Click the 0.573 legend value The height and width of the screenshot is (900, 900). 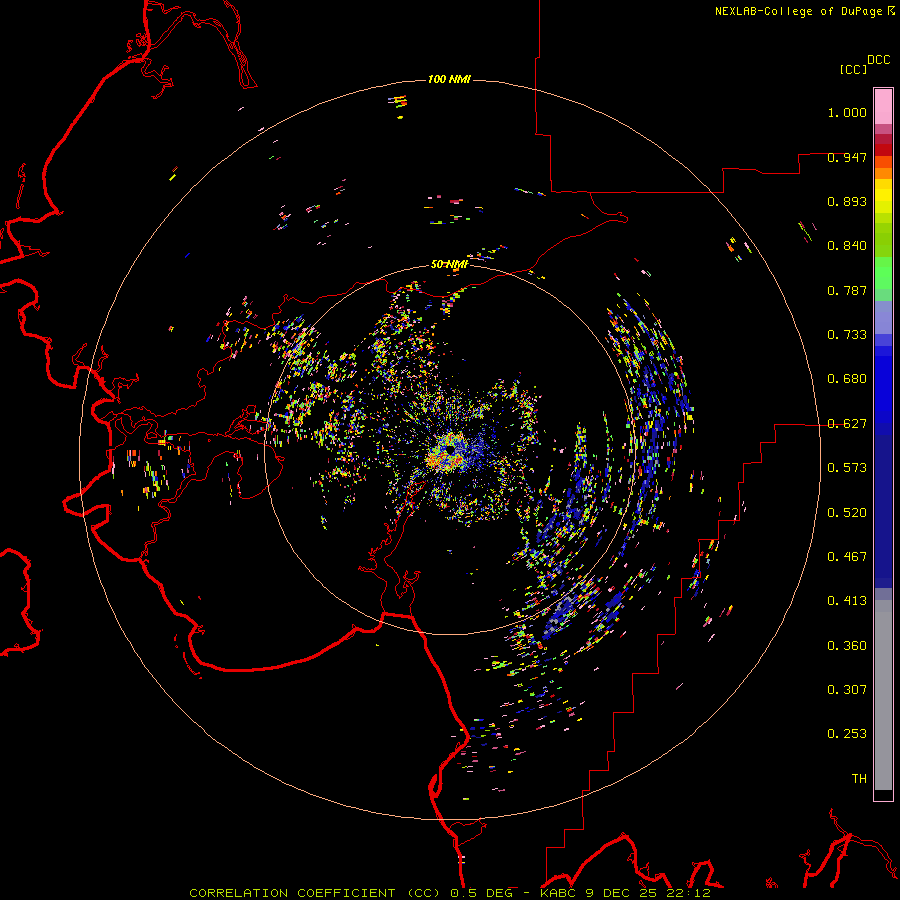point(847,468)
